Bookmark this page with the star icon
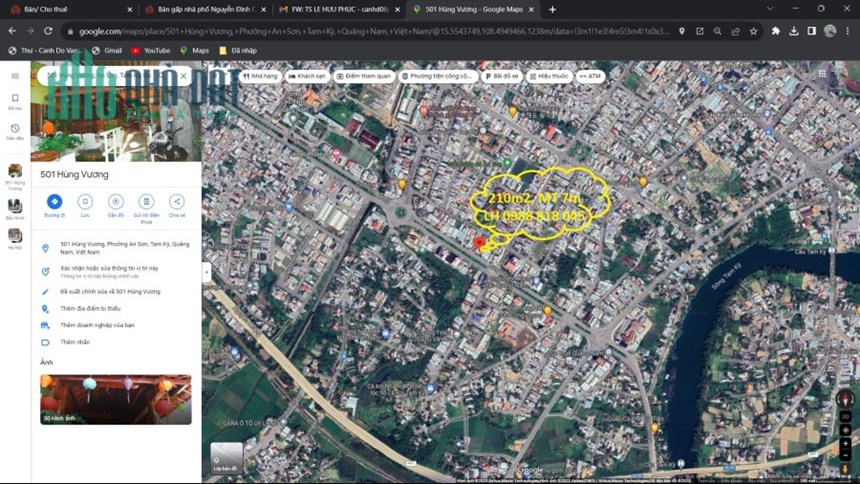The width and height of the screenshot is (860, 484). click(754, 31)
